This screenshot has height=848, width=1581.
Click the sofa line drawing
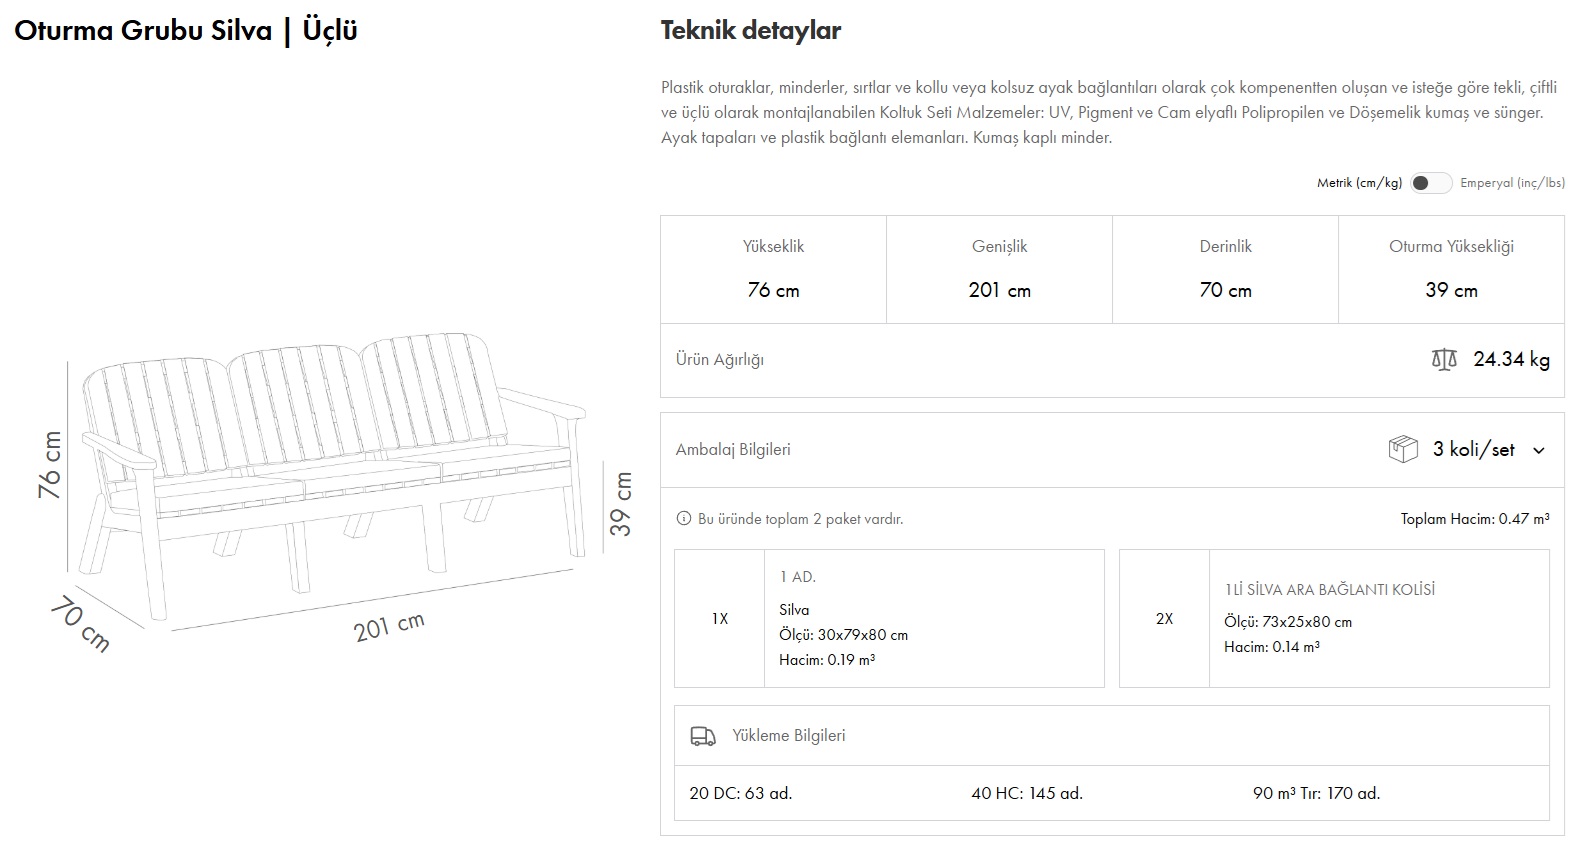330,470
